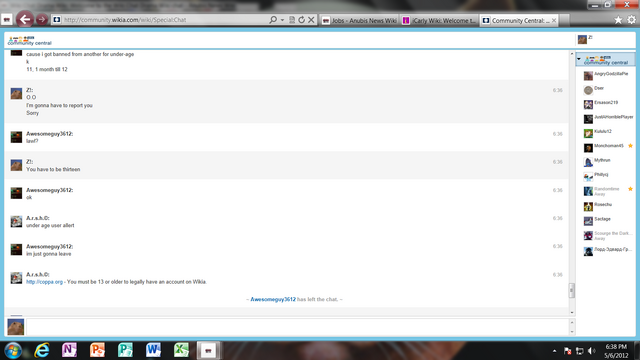This screenshot has height=360, width=640.
Task: Open the http://coppa.org link
Action: pos(44,282)
